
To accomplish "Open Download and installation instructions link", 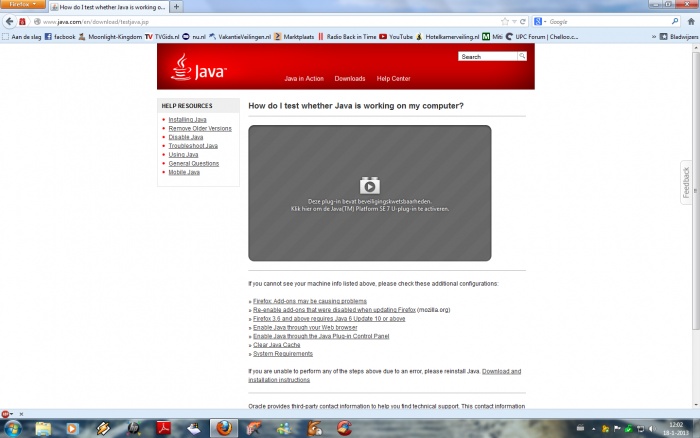I will [501, 371].
